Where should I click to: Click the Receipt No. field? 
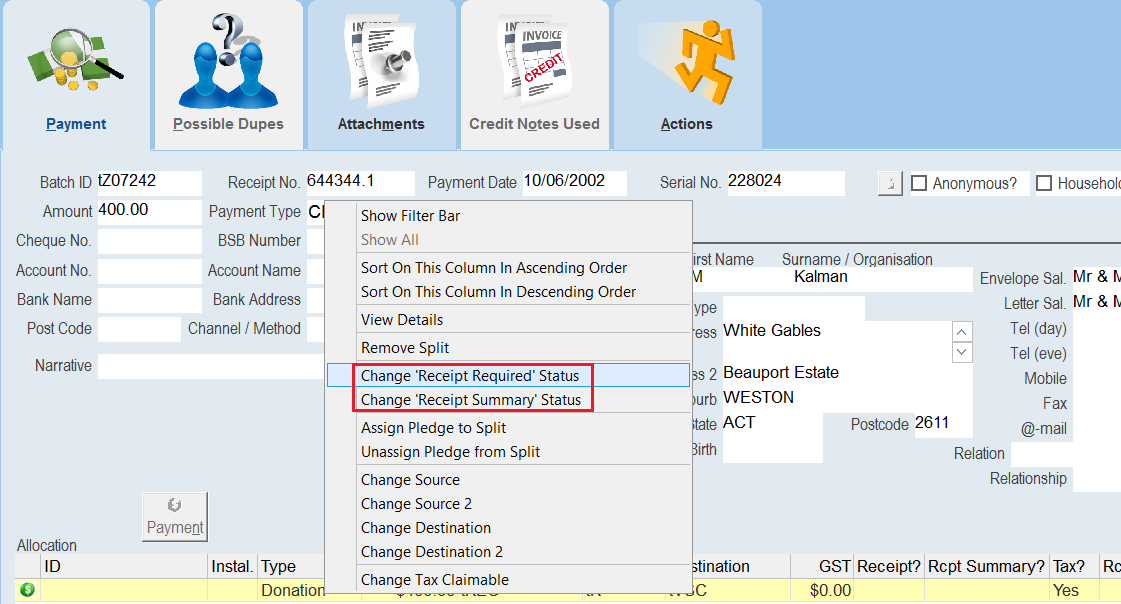[x=360, y=182]
